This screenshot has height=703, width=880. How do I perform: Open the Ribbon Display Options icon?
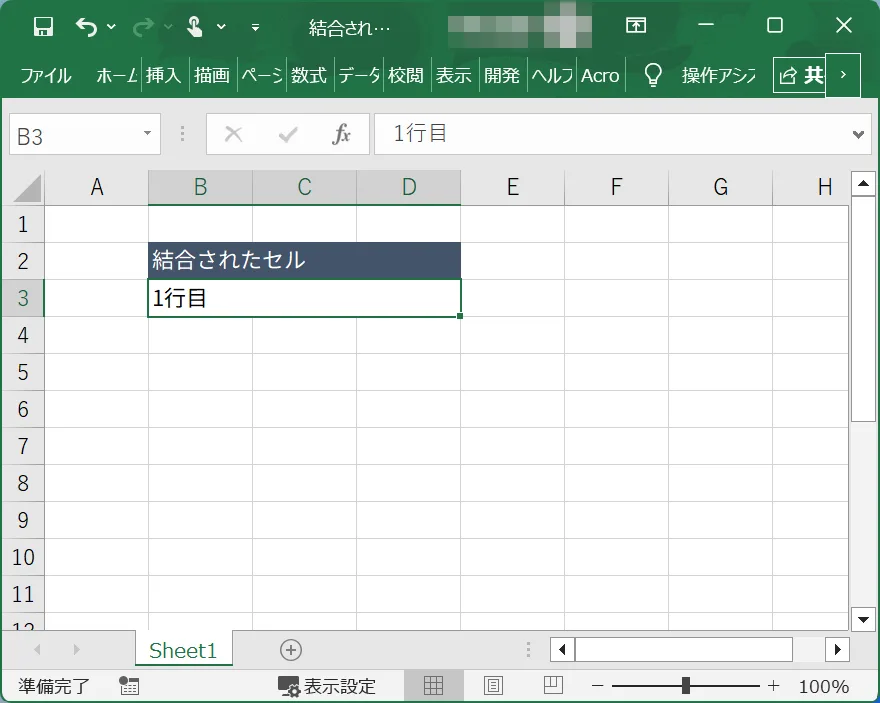pos(635,27)
